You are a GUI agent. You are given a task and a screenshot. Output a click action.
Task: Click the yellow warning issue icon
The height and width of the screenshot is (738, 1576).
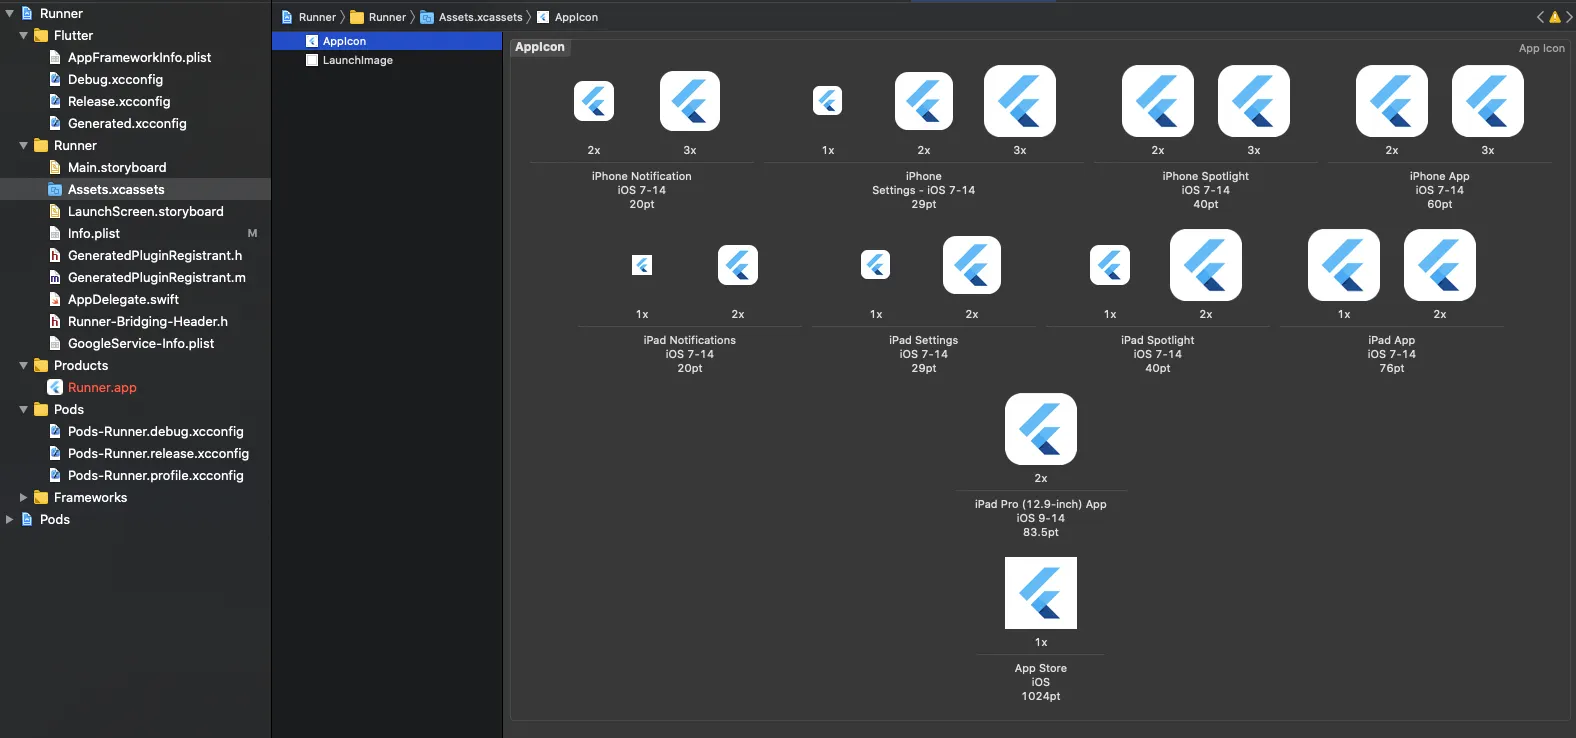point(1555,17)
